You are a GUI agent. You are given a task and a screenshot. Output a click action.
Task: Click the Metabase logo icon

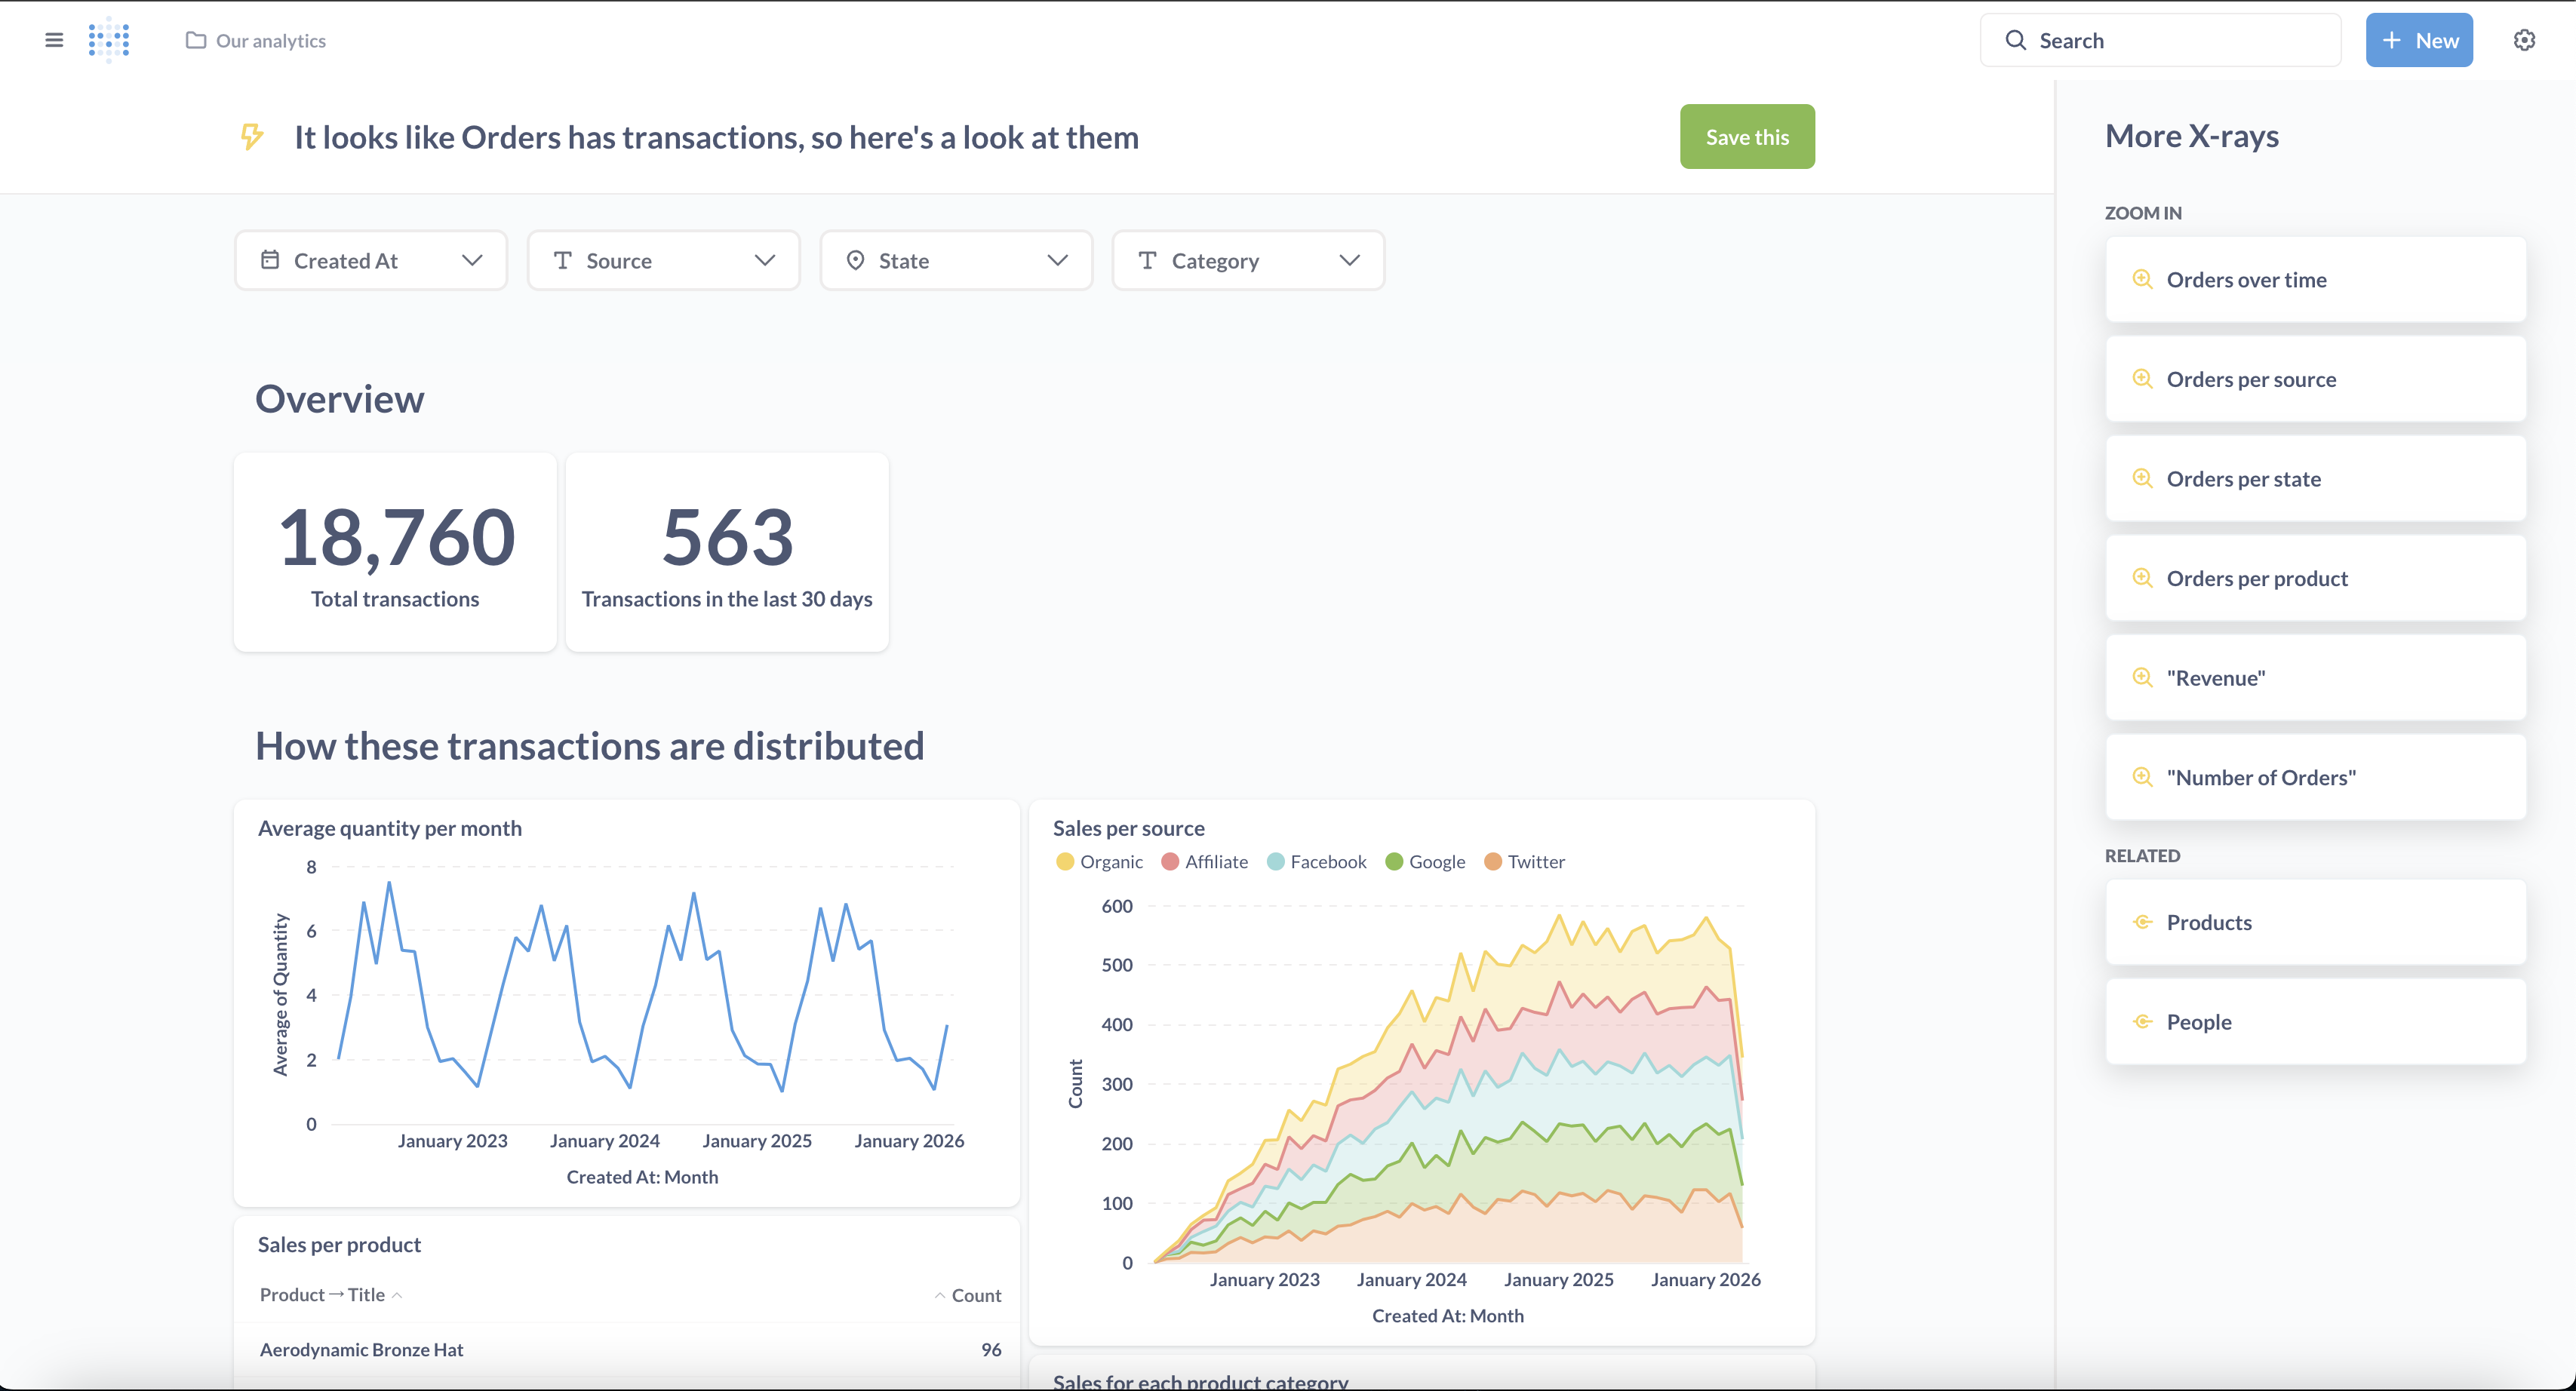coord(109,40)
